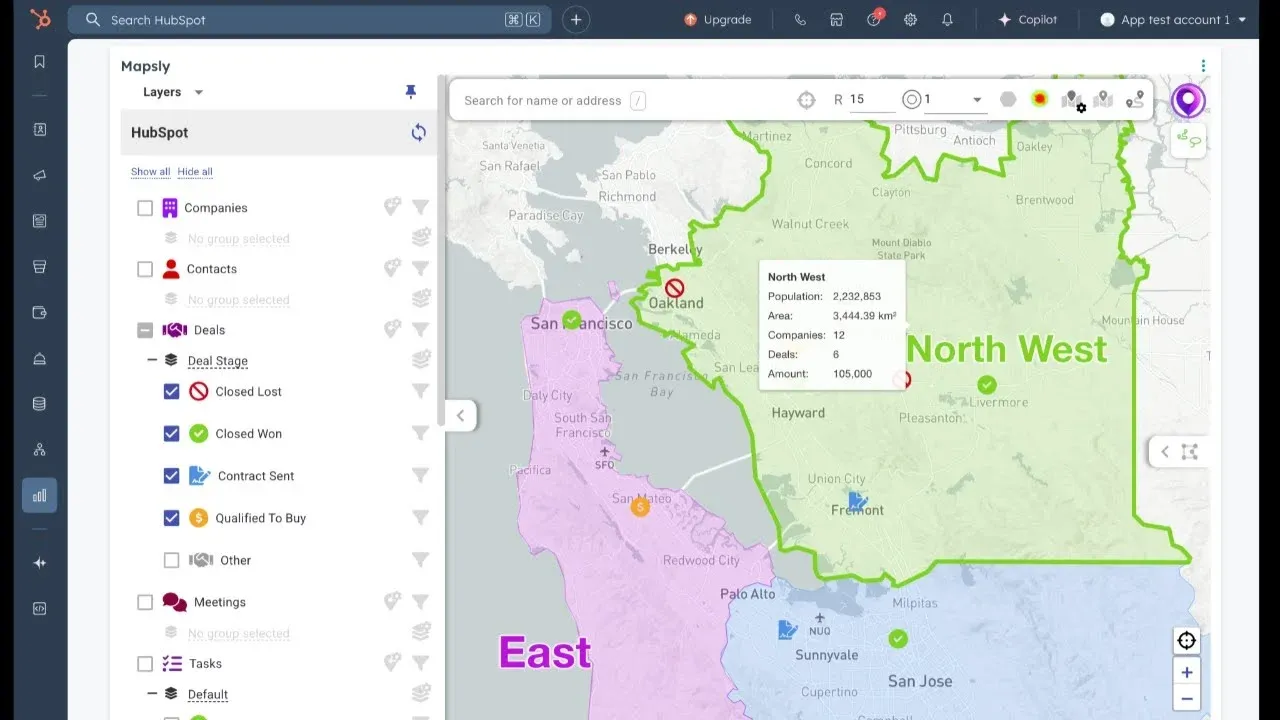Click the Upgrade button

point(717,19)
